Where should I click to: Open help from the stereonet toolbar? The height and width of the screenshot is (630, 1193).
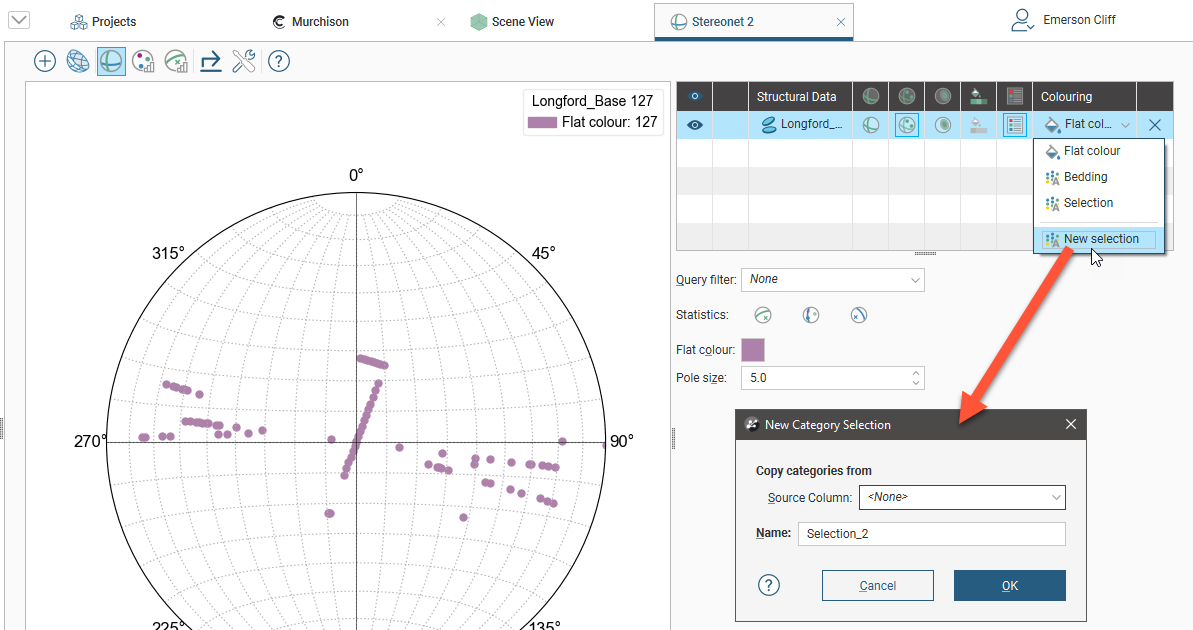(279, 62)
